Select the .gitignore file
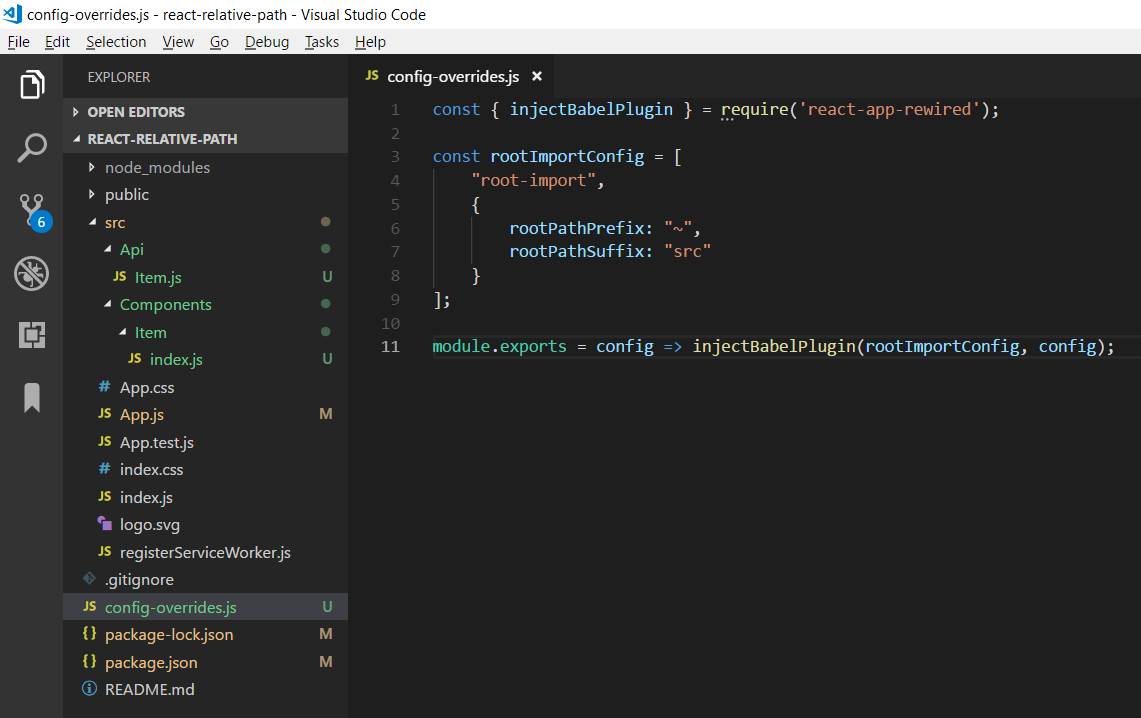Screen dimensions: 1141x718 [x=139, y=580]
